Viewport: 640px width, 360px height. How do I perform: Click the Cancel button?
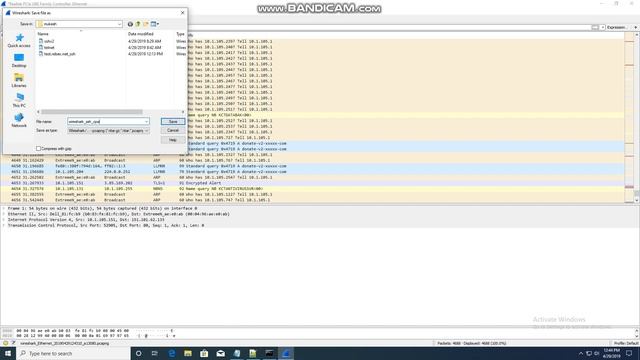173,131
